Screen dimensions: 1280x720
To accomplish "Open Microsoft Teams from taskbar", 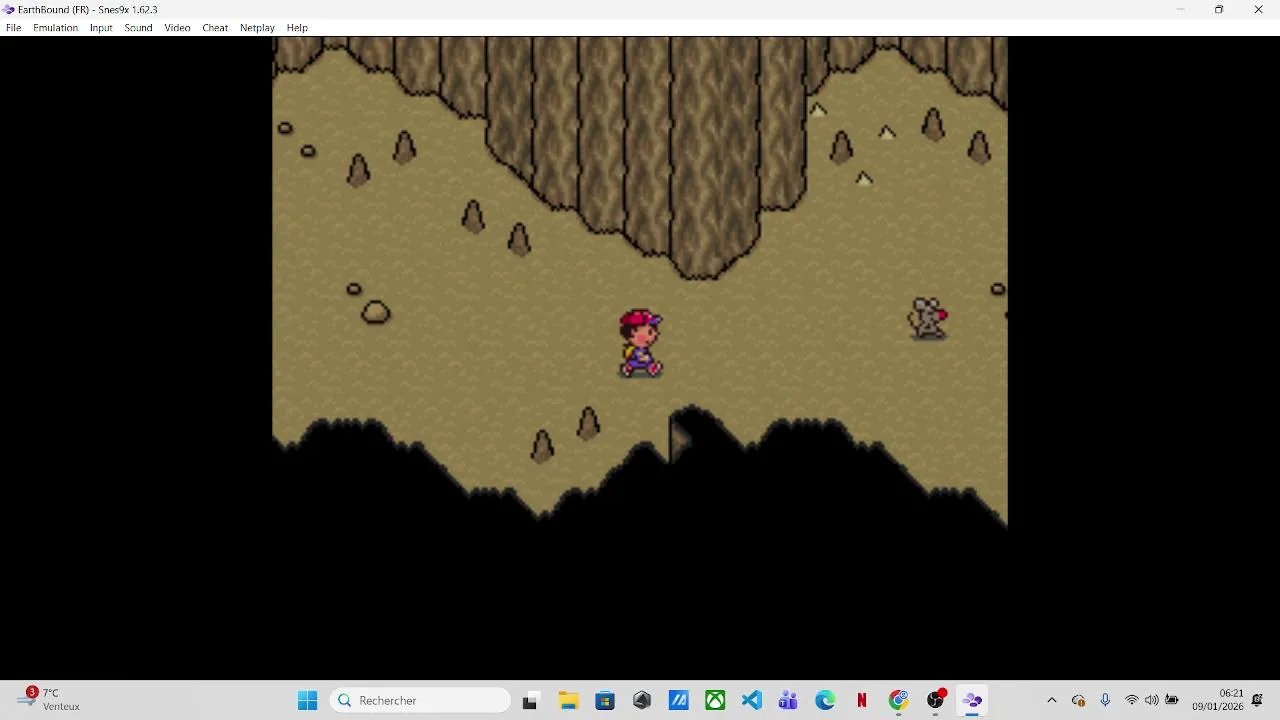I will 788,701.
